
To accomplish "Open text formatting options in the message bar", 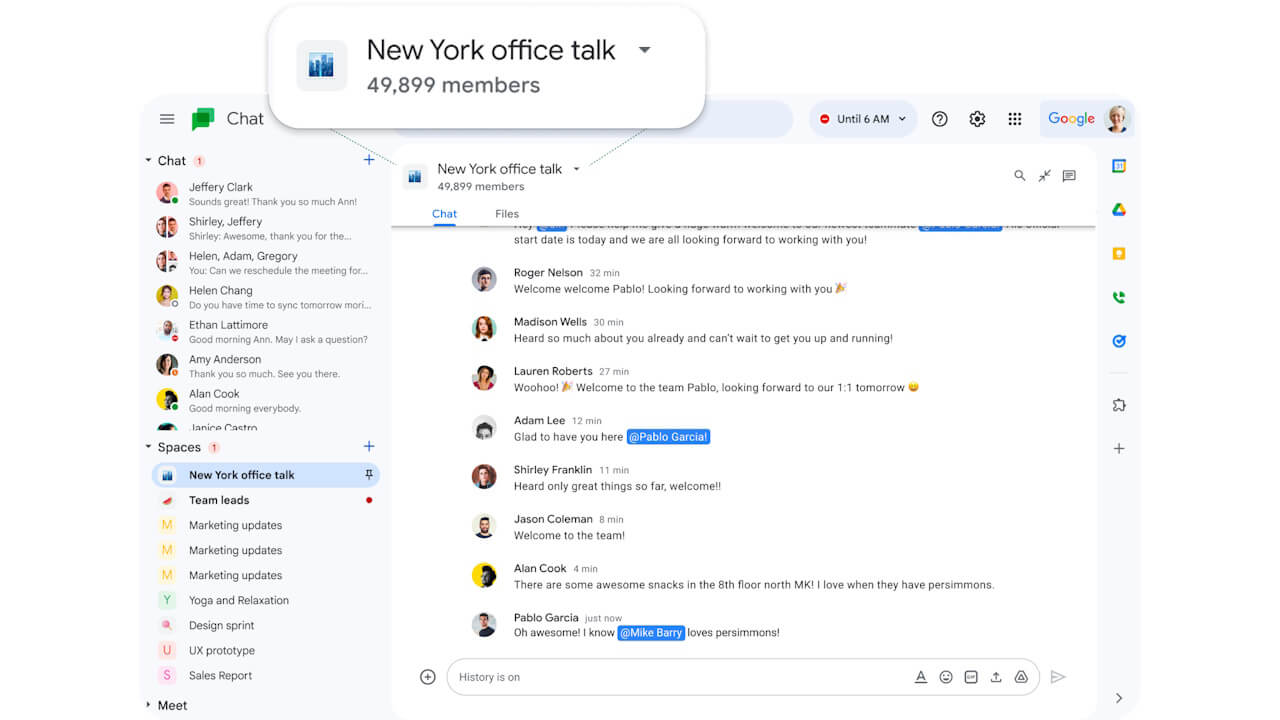I will [921, 677].
